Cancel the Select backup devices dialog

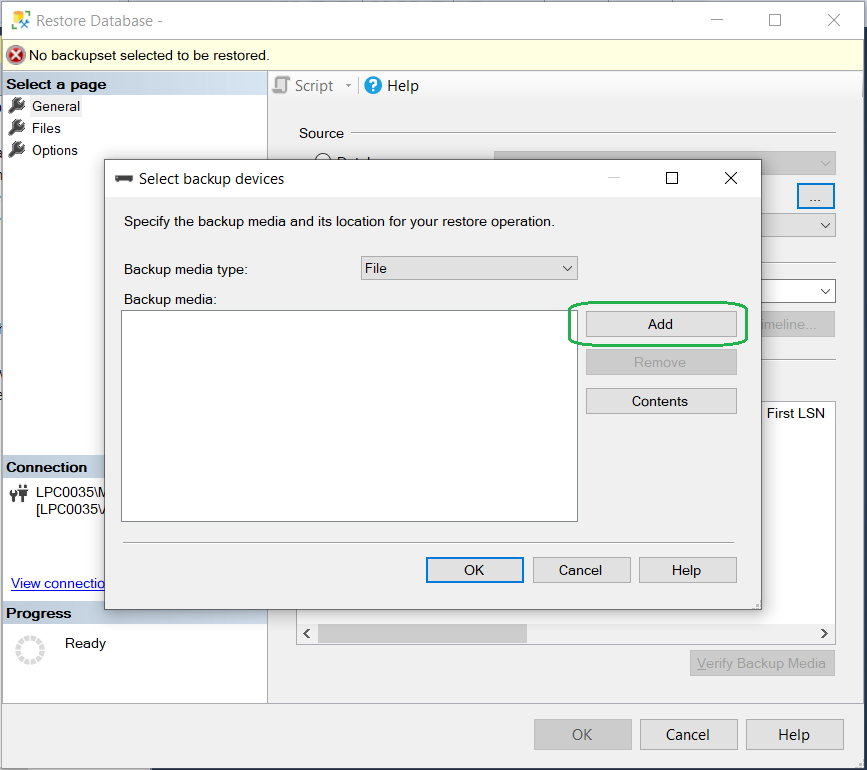581,570
